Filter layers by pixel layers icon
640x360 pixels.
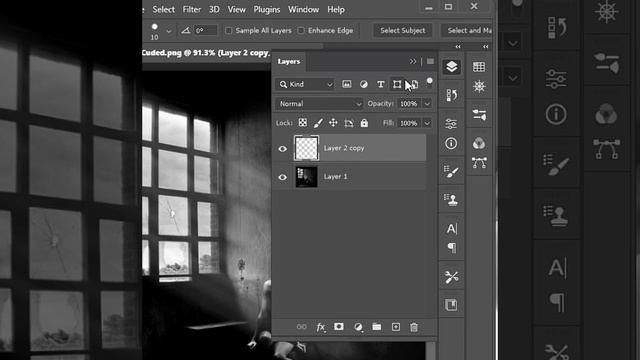tap(347, 84)
